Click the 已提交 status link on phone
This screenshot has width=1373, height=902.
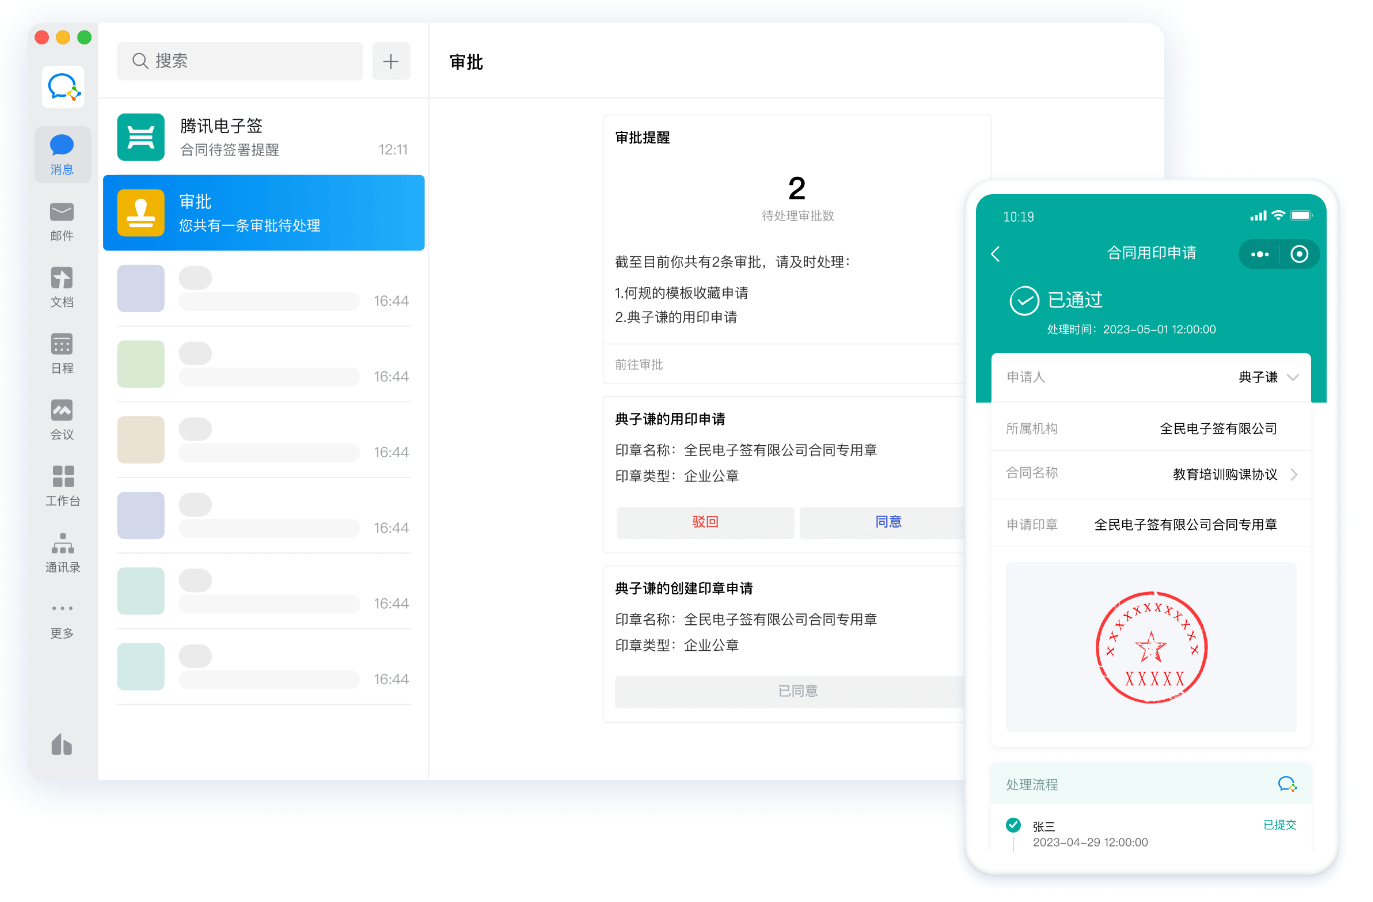(x=1279, y=825)
